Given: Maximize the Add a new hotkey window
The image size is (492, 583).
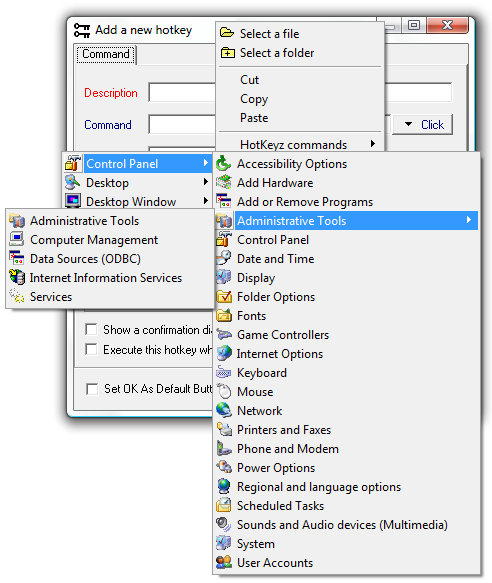Looking at the screenshot, I should pyautogui.click(x=414, y=25).
